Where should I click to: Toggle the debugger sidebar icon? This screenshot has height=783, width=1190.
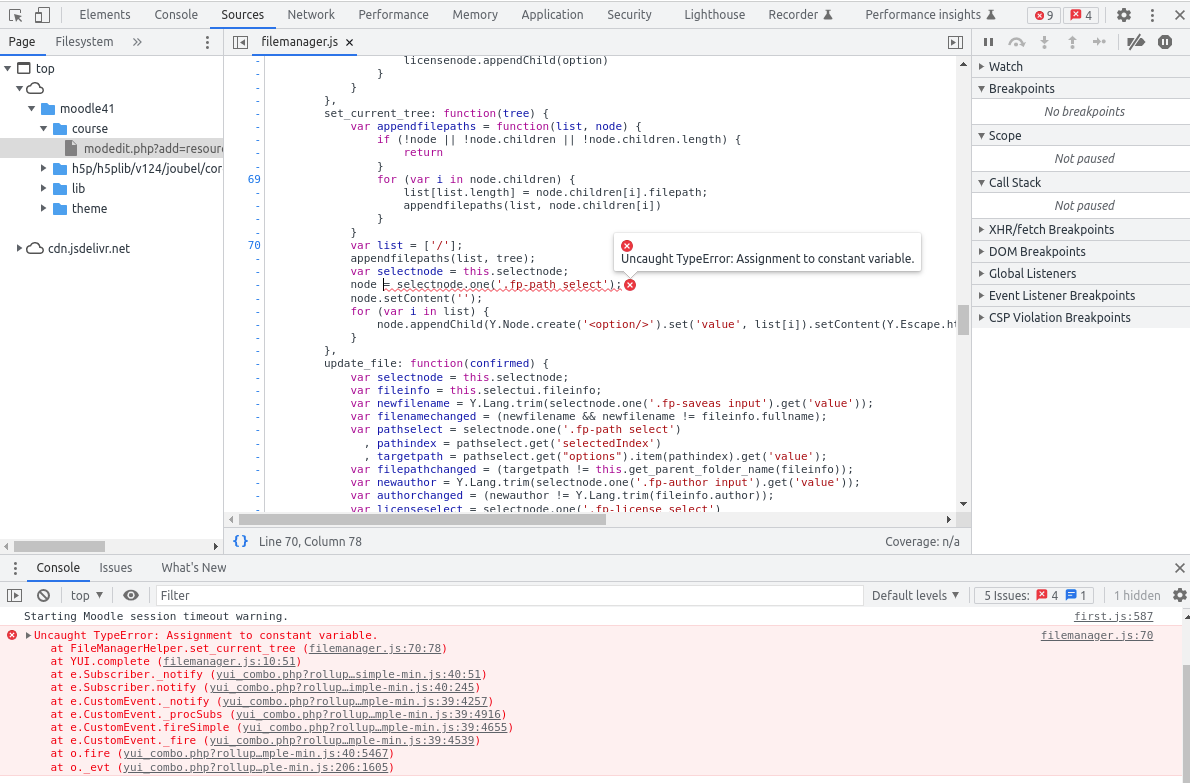(955, 42)
